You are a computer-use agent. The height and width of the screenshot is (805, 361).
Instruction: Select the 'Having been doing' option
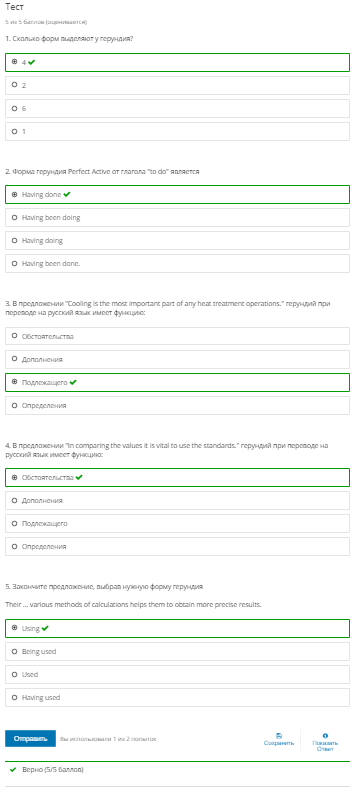(x=177, y=218)
